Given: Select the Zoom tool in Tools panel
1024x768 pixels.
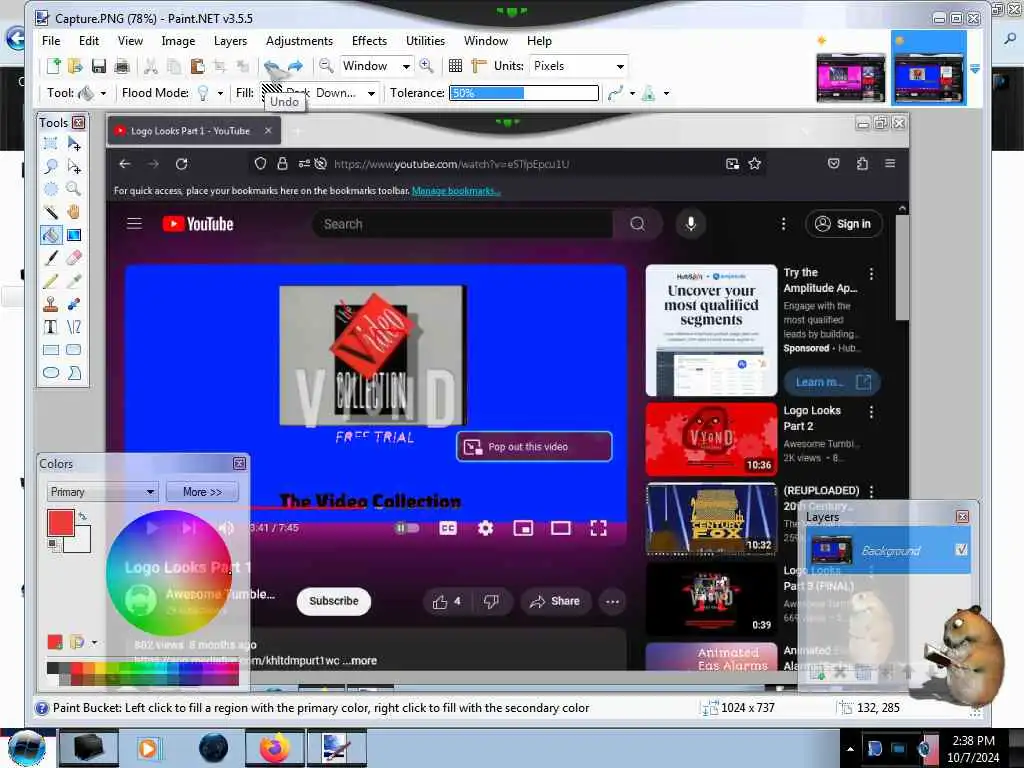Looking at the screenshot, I should [74, 189].
